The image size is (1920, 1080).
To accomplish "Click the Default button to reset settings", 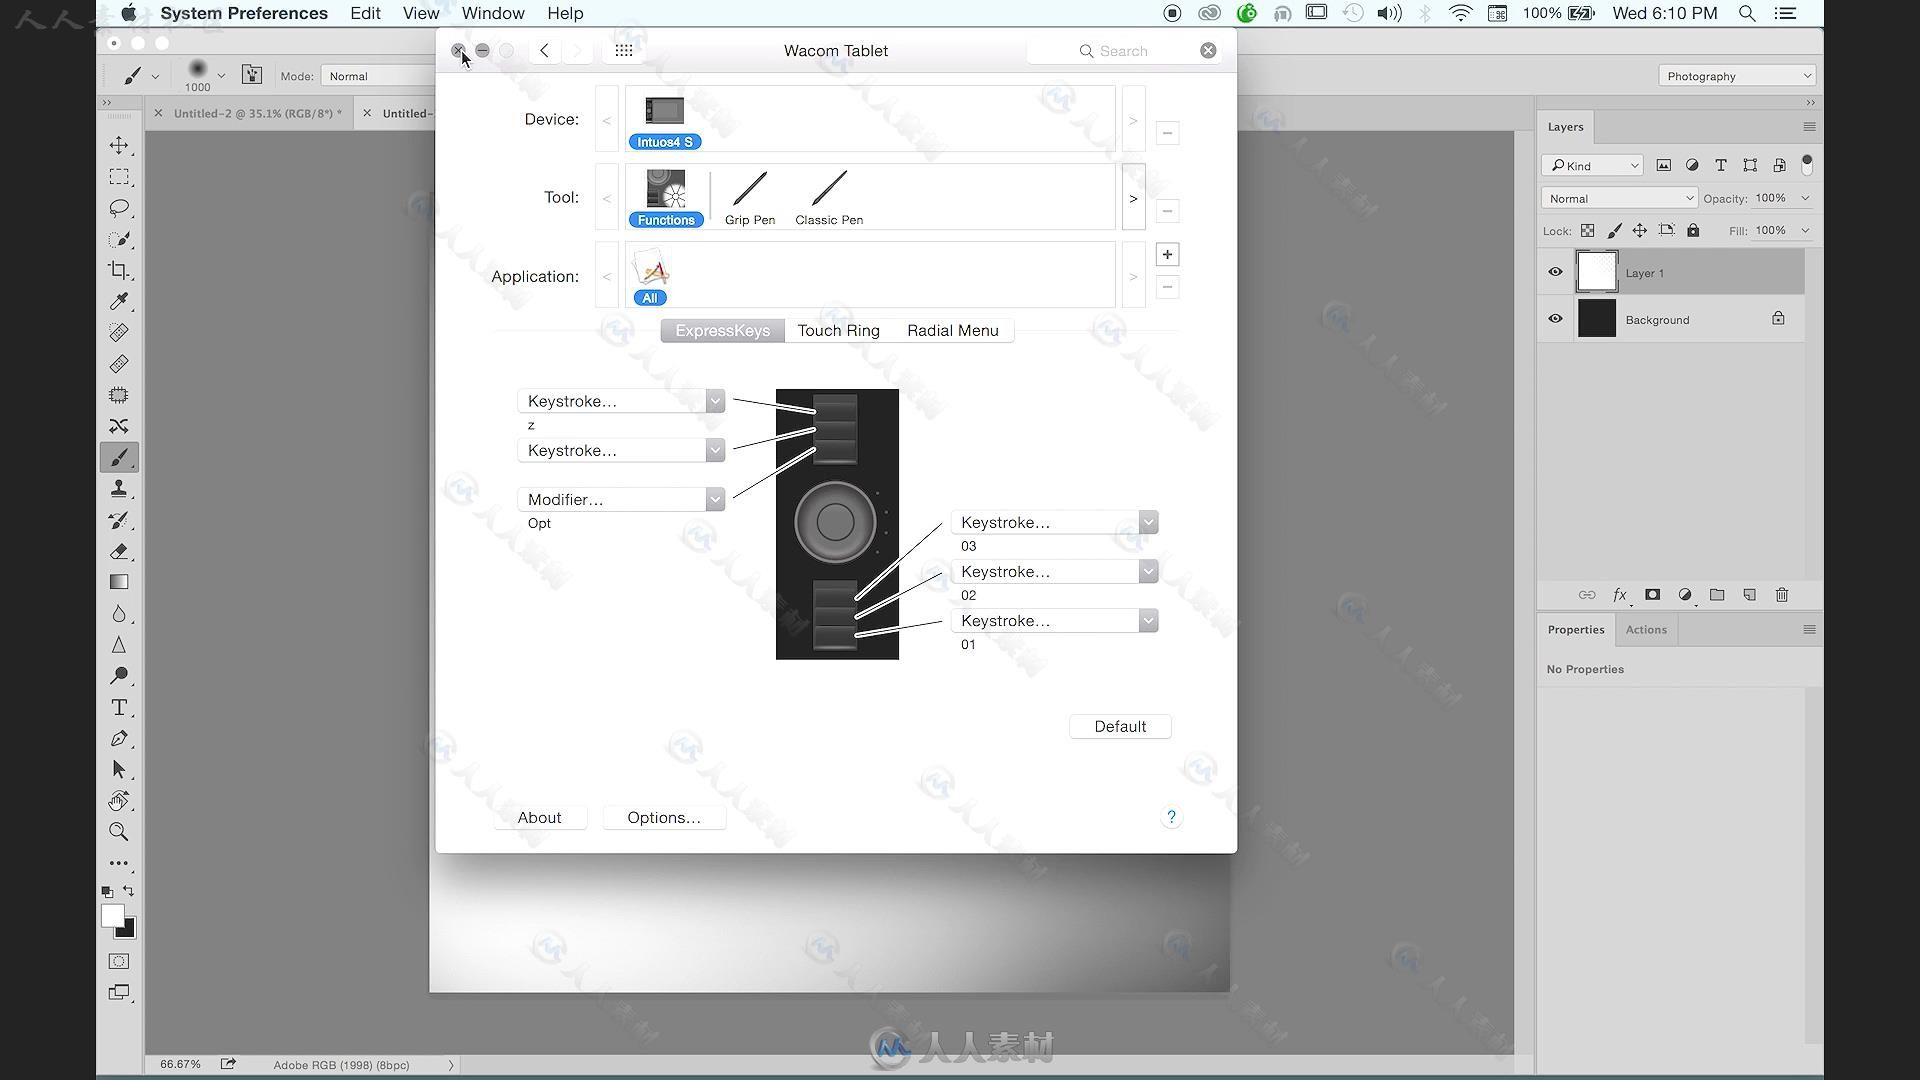I will pos(1120,725).
